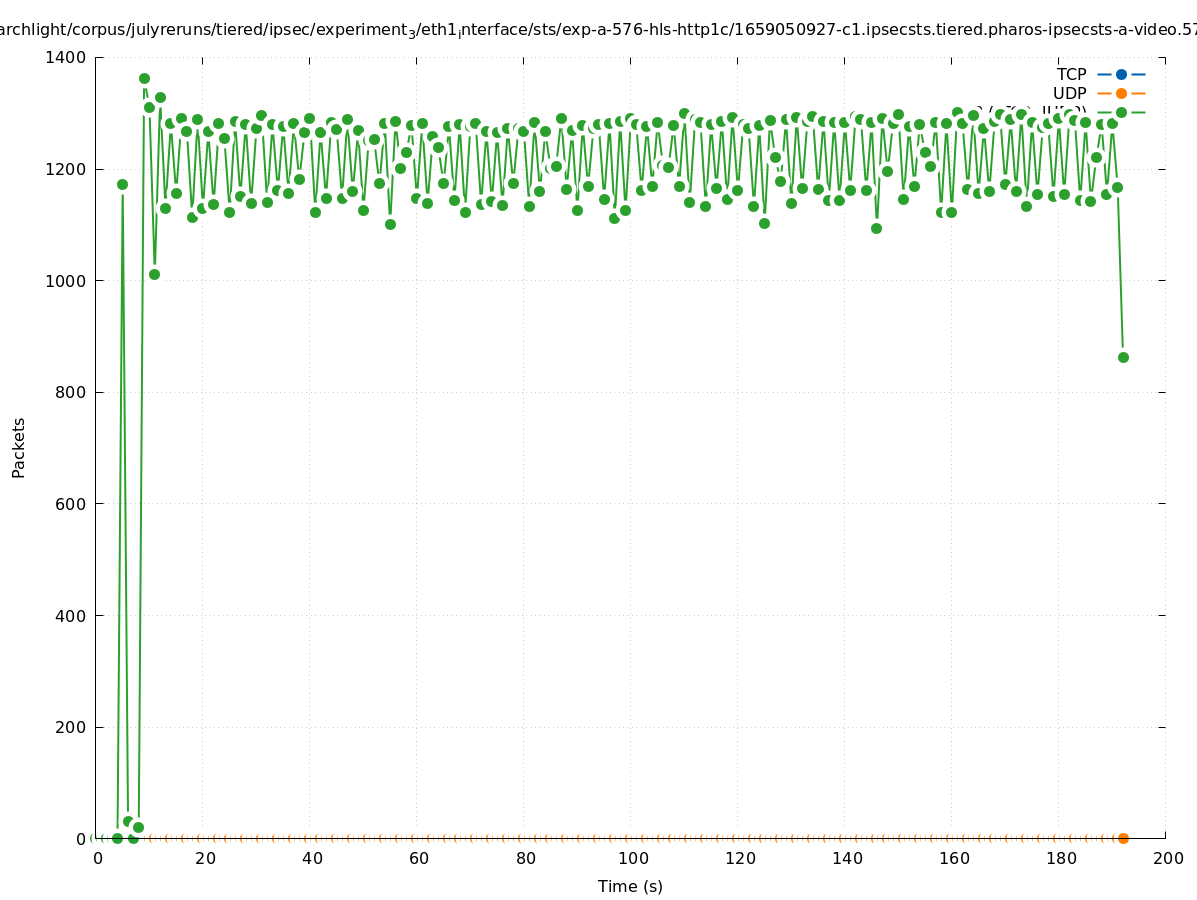1197x900 pixels.
Task: Click the final green data point near 860 packets
Action: pyautogui.click(x=1123, y=357)
